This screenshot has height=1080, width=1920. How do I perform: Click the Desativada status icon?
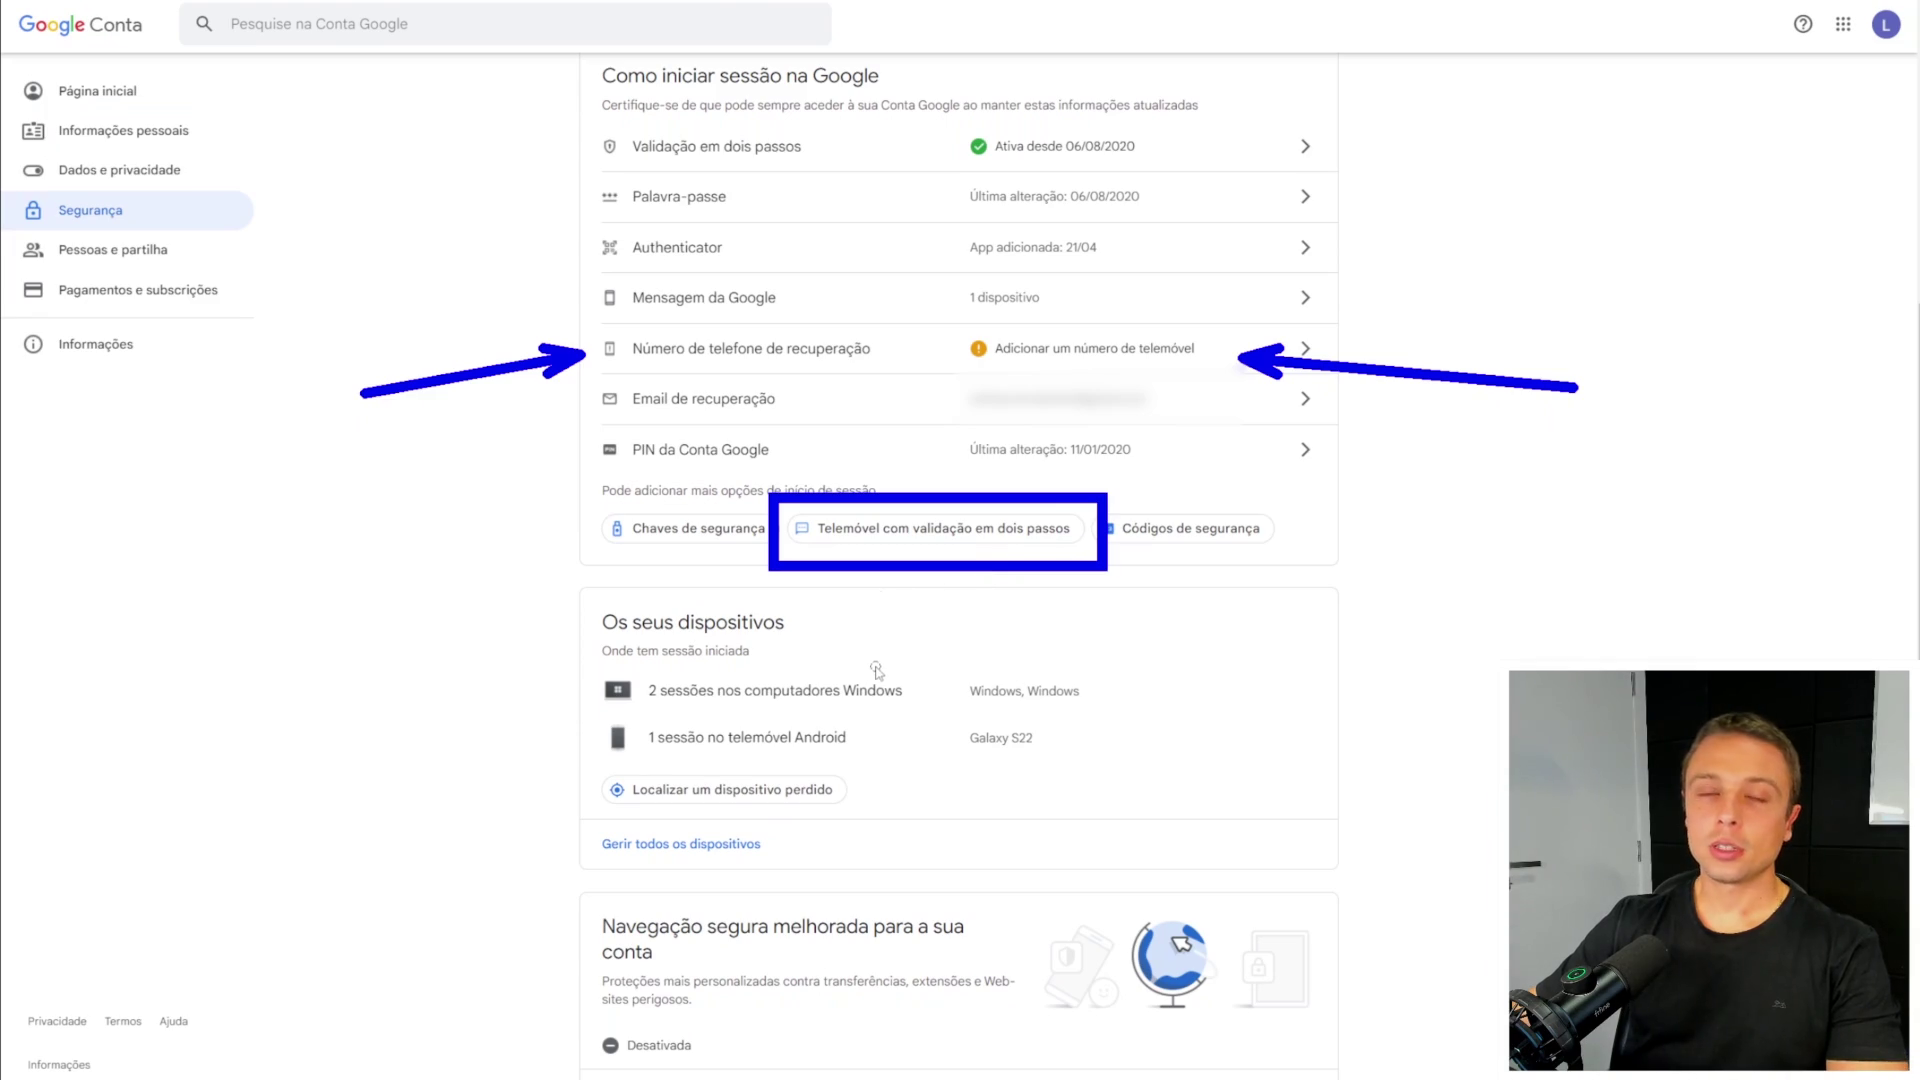(610, 1046)
